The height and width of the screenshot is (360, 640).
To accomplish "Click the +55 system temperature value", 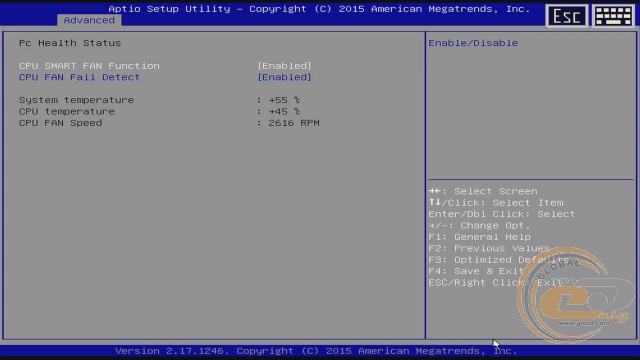I will 284,100.
